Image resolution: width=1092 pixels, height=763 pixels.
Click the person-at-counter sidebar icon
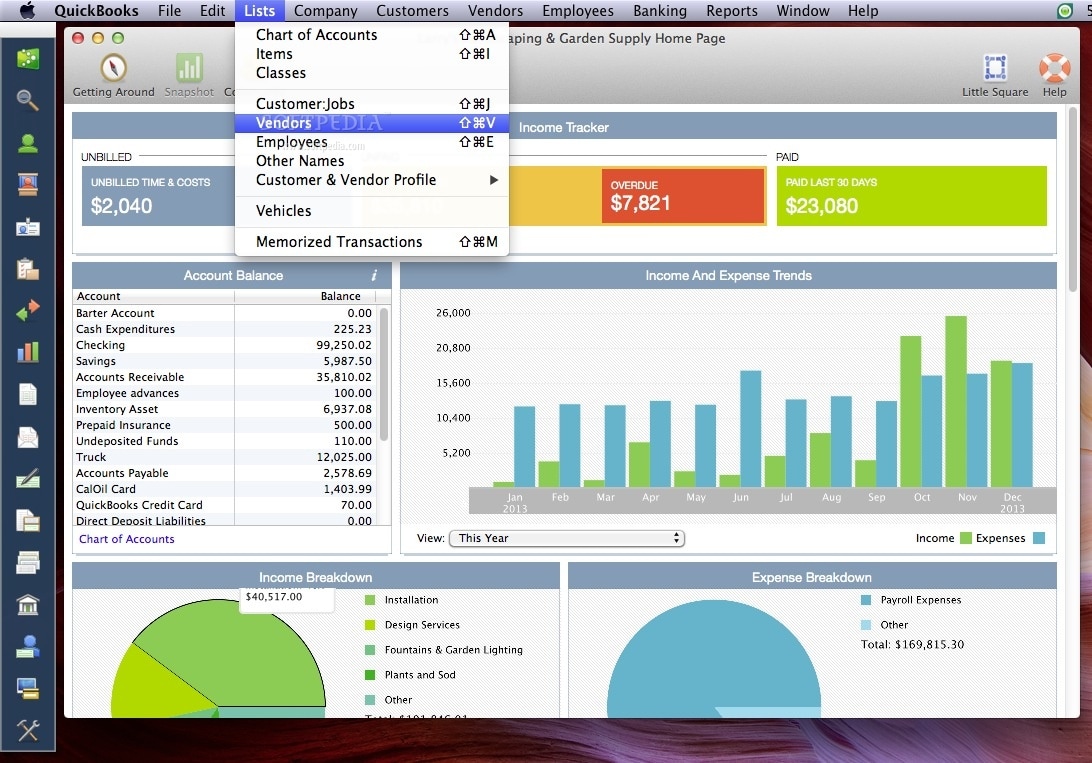pyautogui.click(x=28, y=185)
